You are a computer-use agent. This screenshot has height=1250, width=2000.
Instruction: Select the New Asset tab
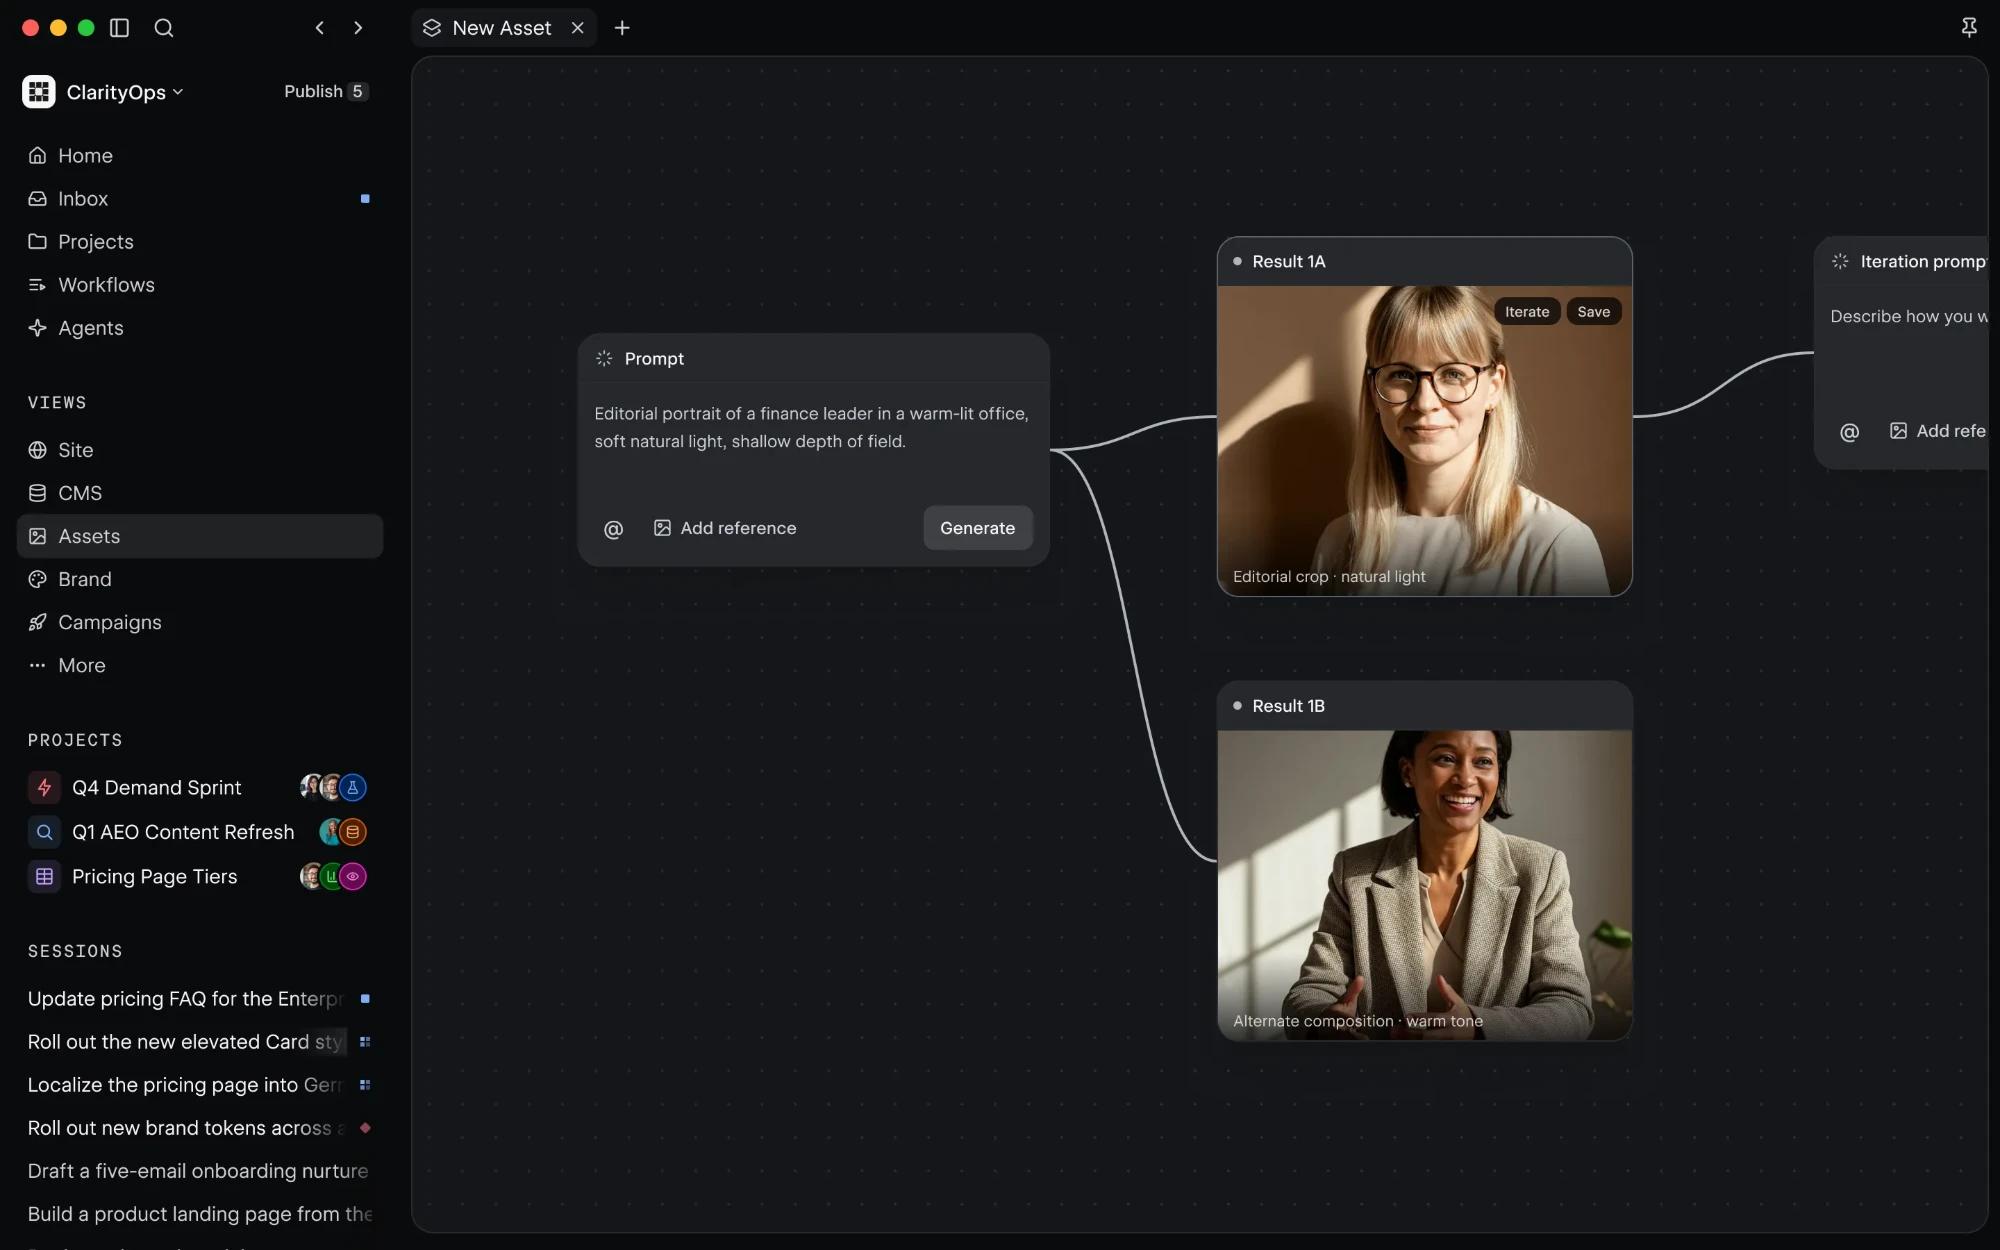point(503,28)
